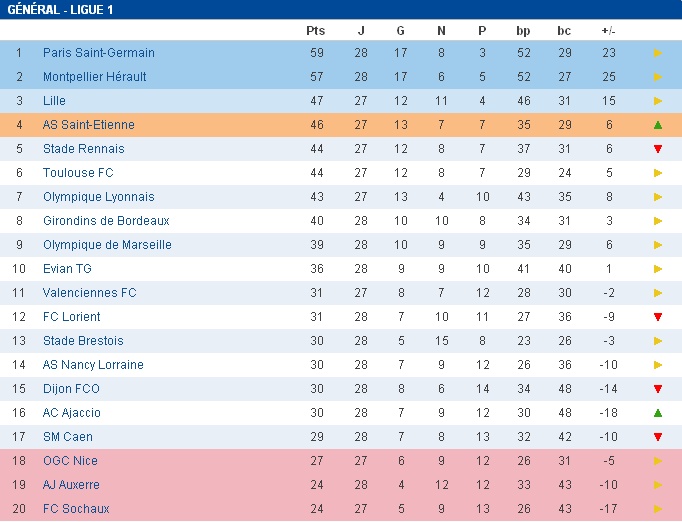Screen dimensions: 682x522
Task: Click the red down arrow for Stade Rennais
Action: pos(658,149)
